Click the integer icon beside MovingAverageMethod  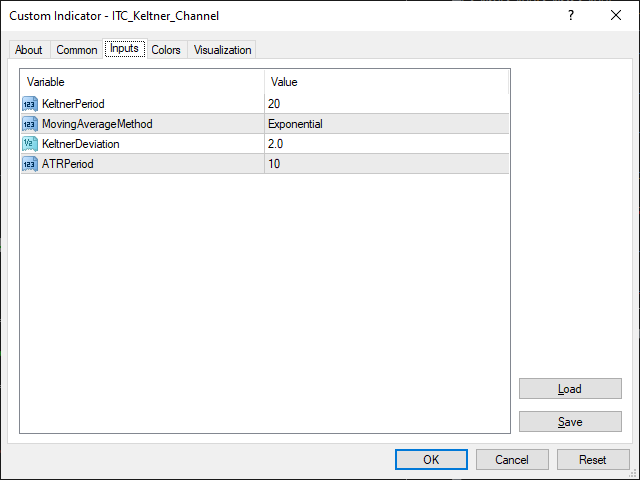30,124
